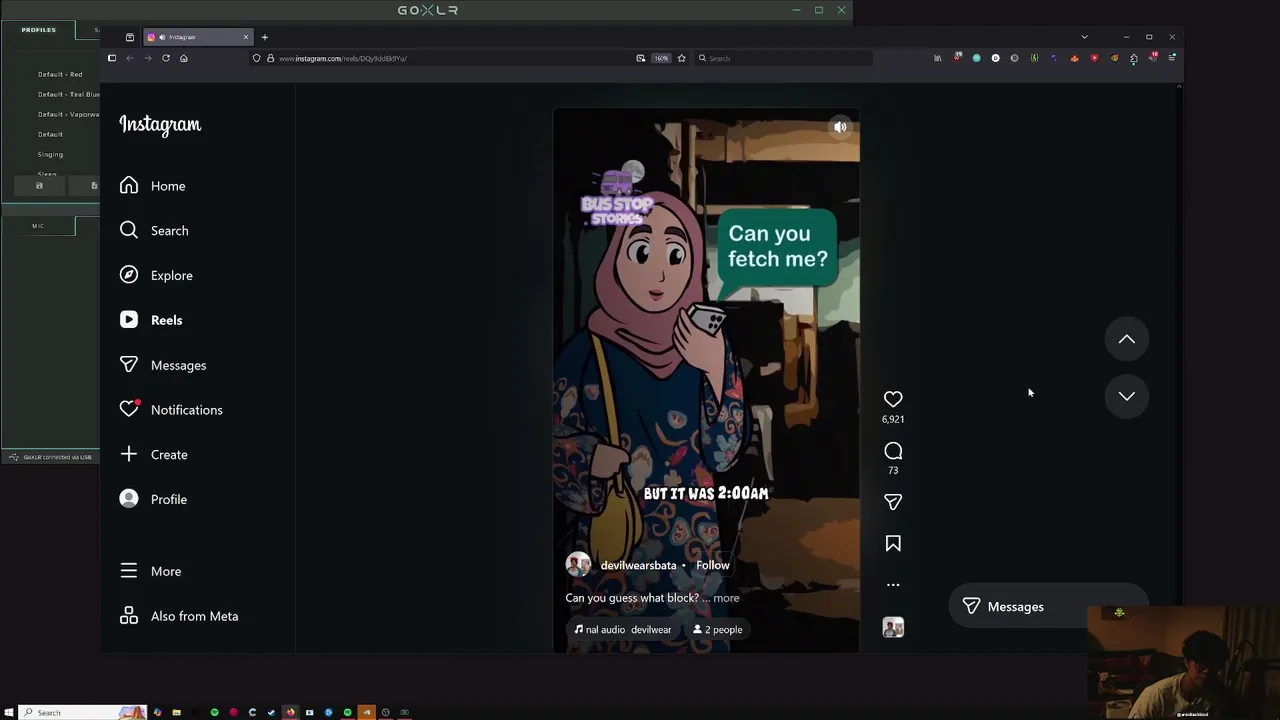Reload the page in the browser
Screen dimensions: 1280x720
coord(166,58)
